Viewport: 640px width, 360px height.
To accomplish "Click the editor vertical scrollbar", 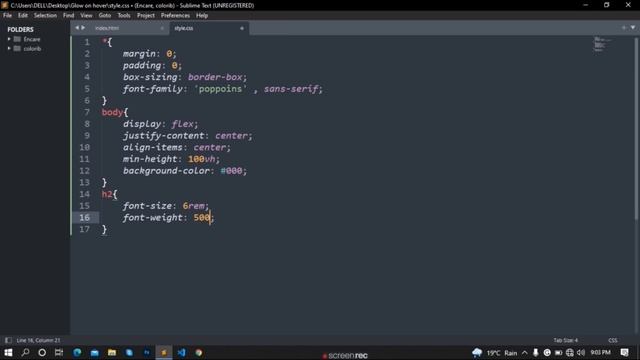I will (x=636, y=129).
